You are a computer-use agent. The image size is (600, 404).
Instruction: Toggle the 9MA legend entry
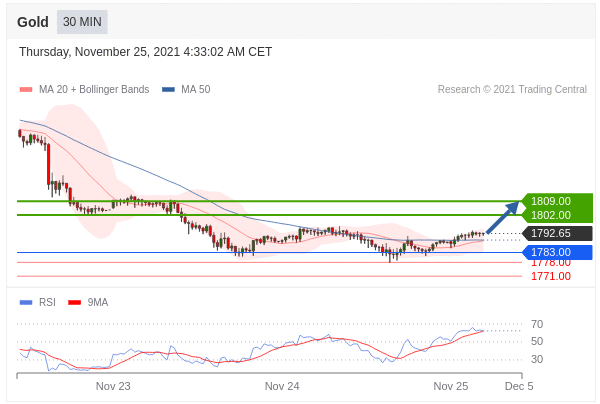(x=97, y=302)
